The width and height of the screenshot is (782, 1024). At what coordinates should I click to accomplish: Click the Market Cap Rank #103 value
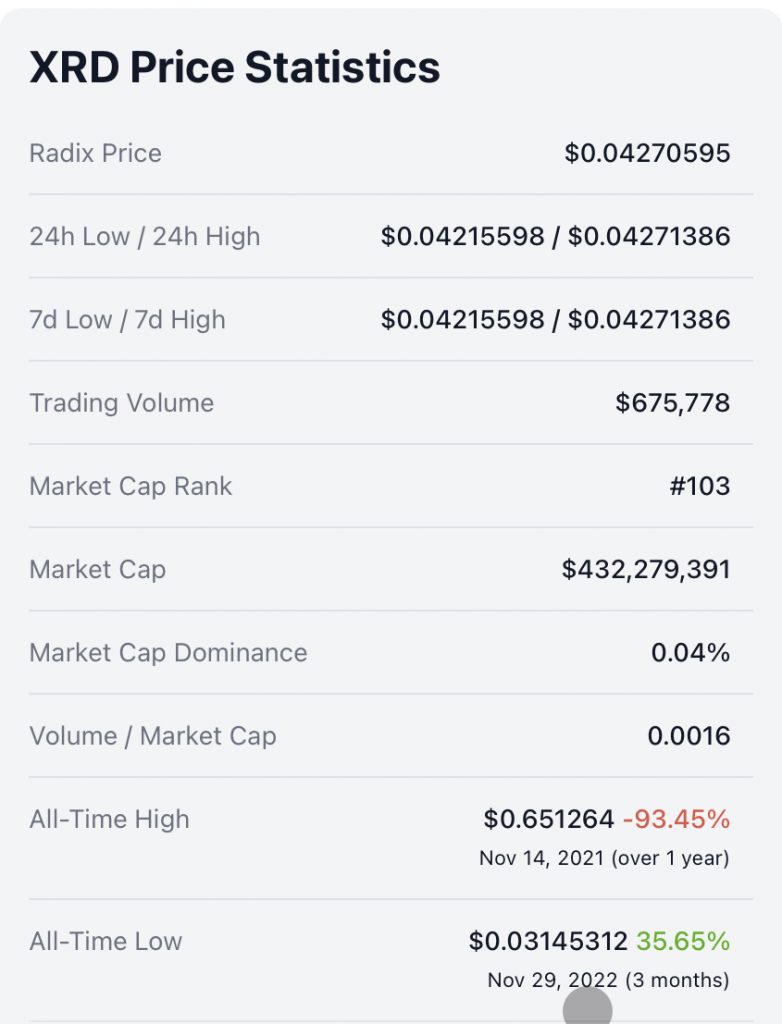coord(700,486)
